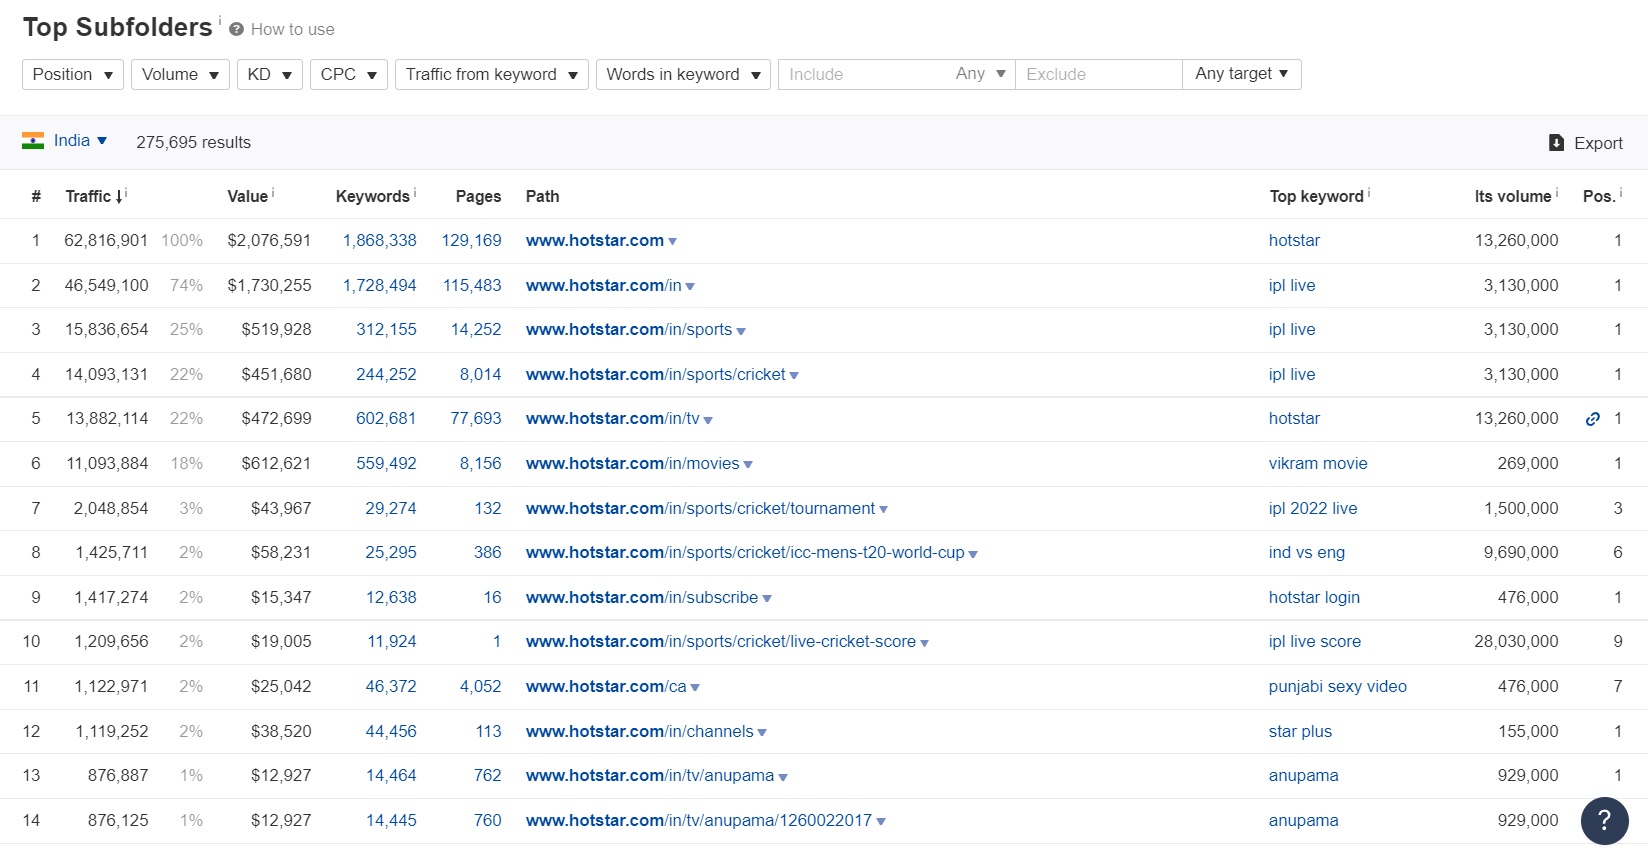Click the Export download icon
Viewport: 1648px width, 848px height.
coord(1556,143)
